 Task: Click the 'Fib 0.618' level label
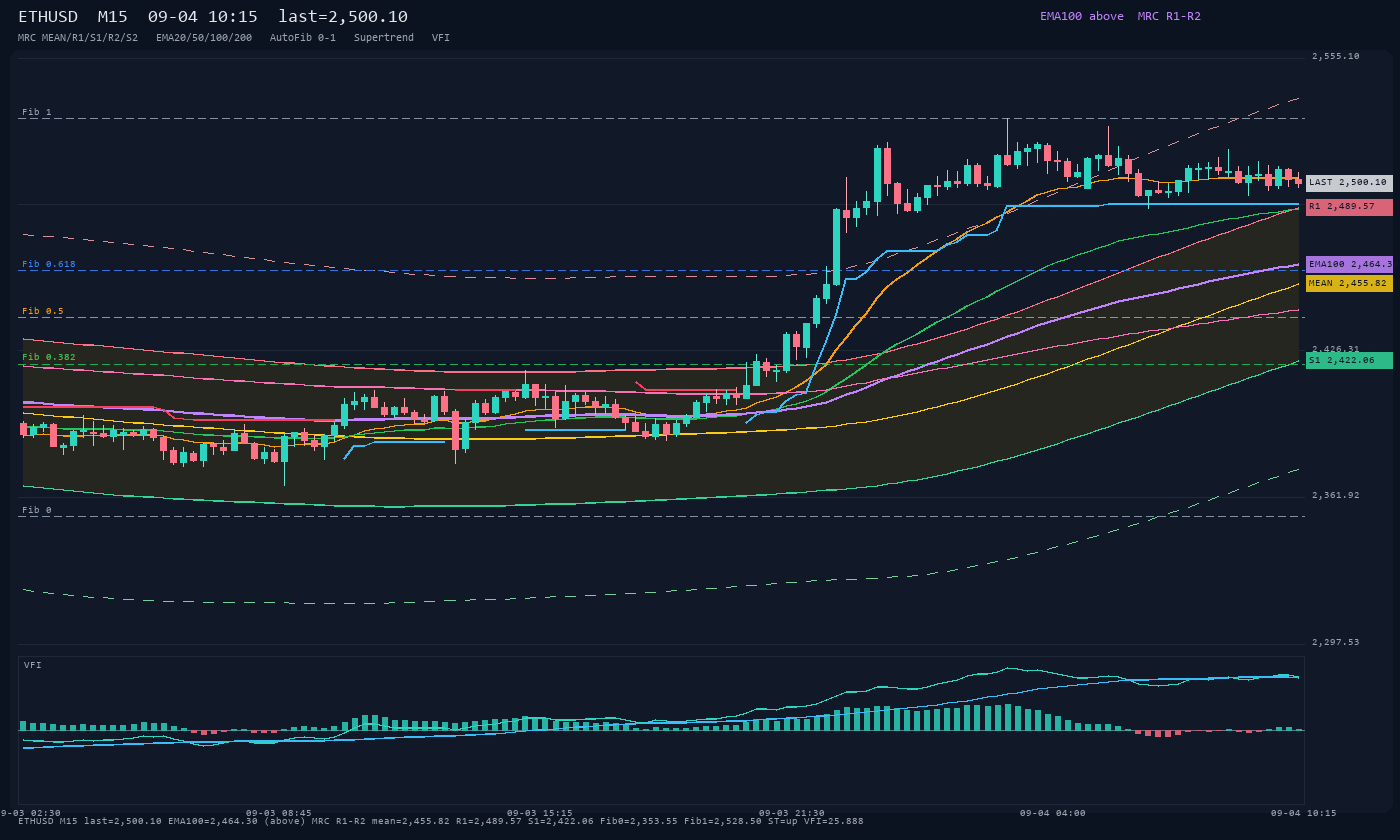49,264
